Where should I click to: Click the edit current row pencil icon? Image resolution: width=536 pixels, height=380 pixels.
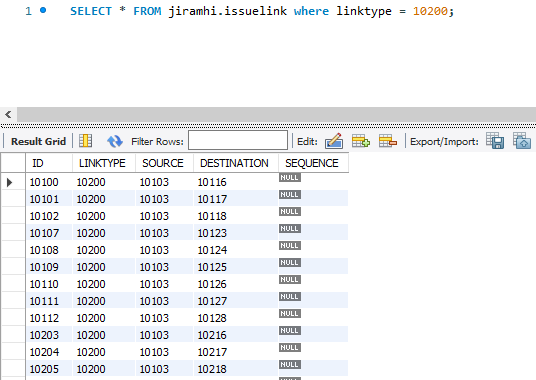click(334, 141)
